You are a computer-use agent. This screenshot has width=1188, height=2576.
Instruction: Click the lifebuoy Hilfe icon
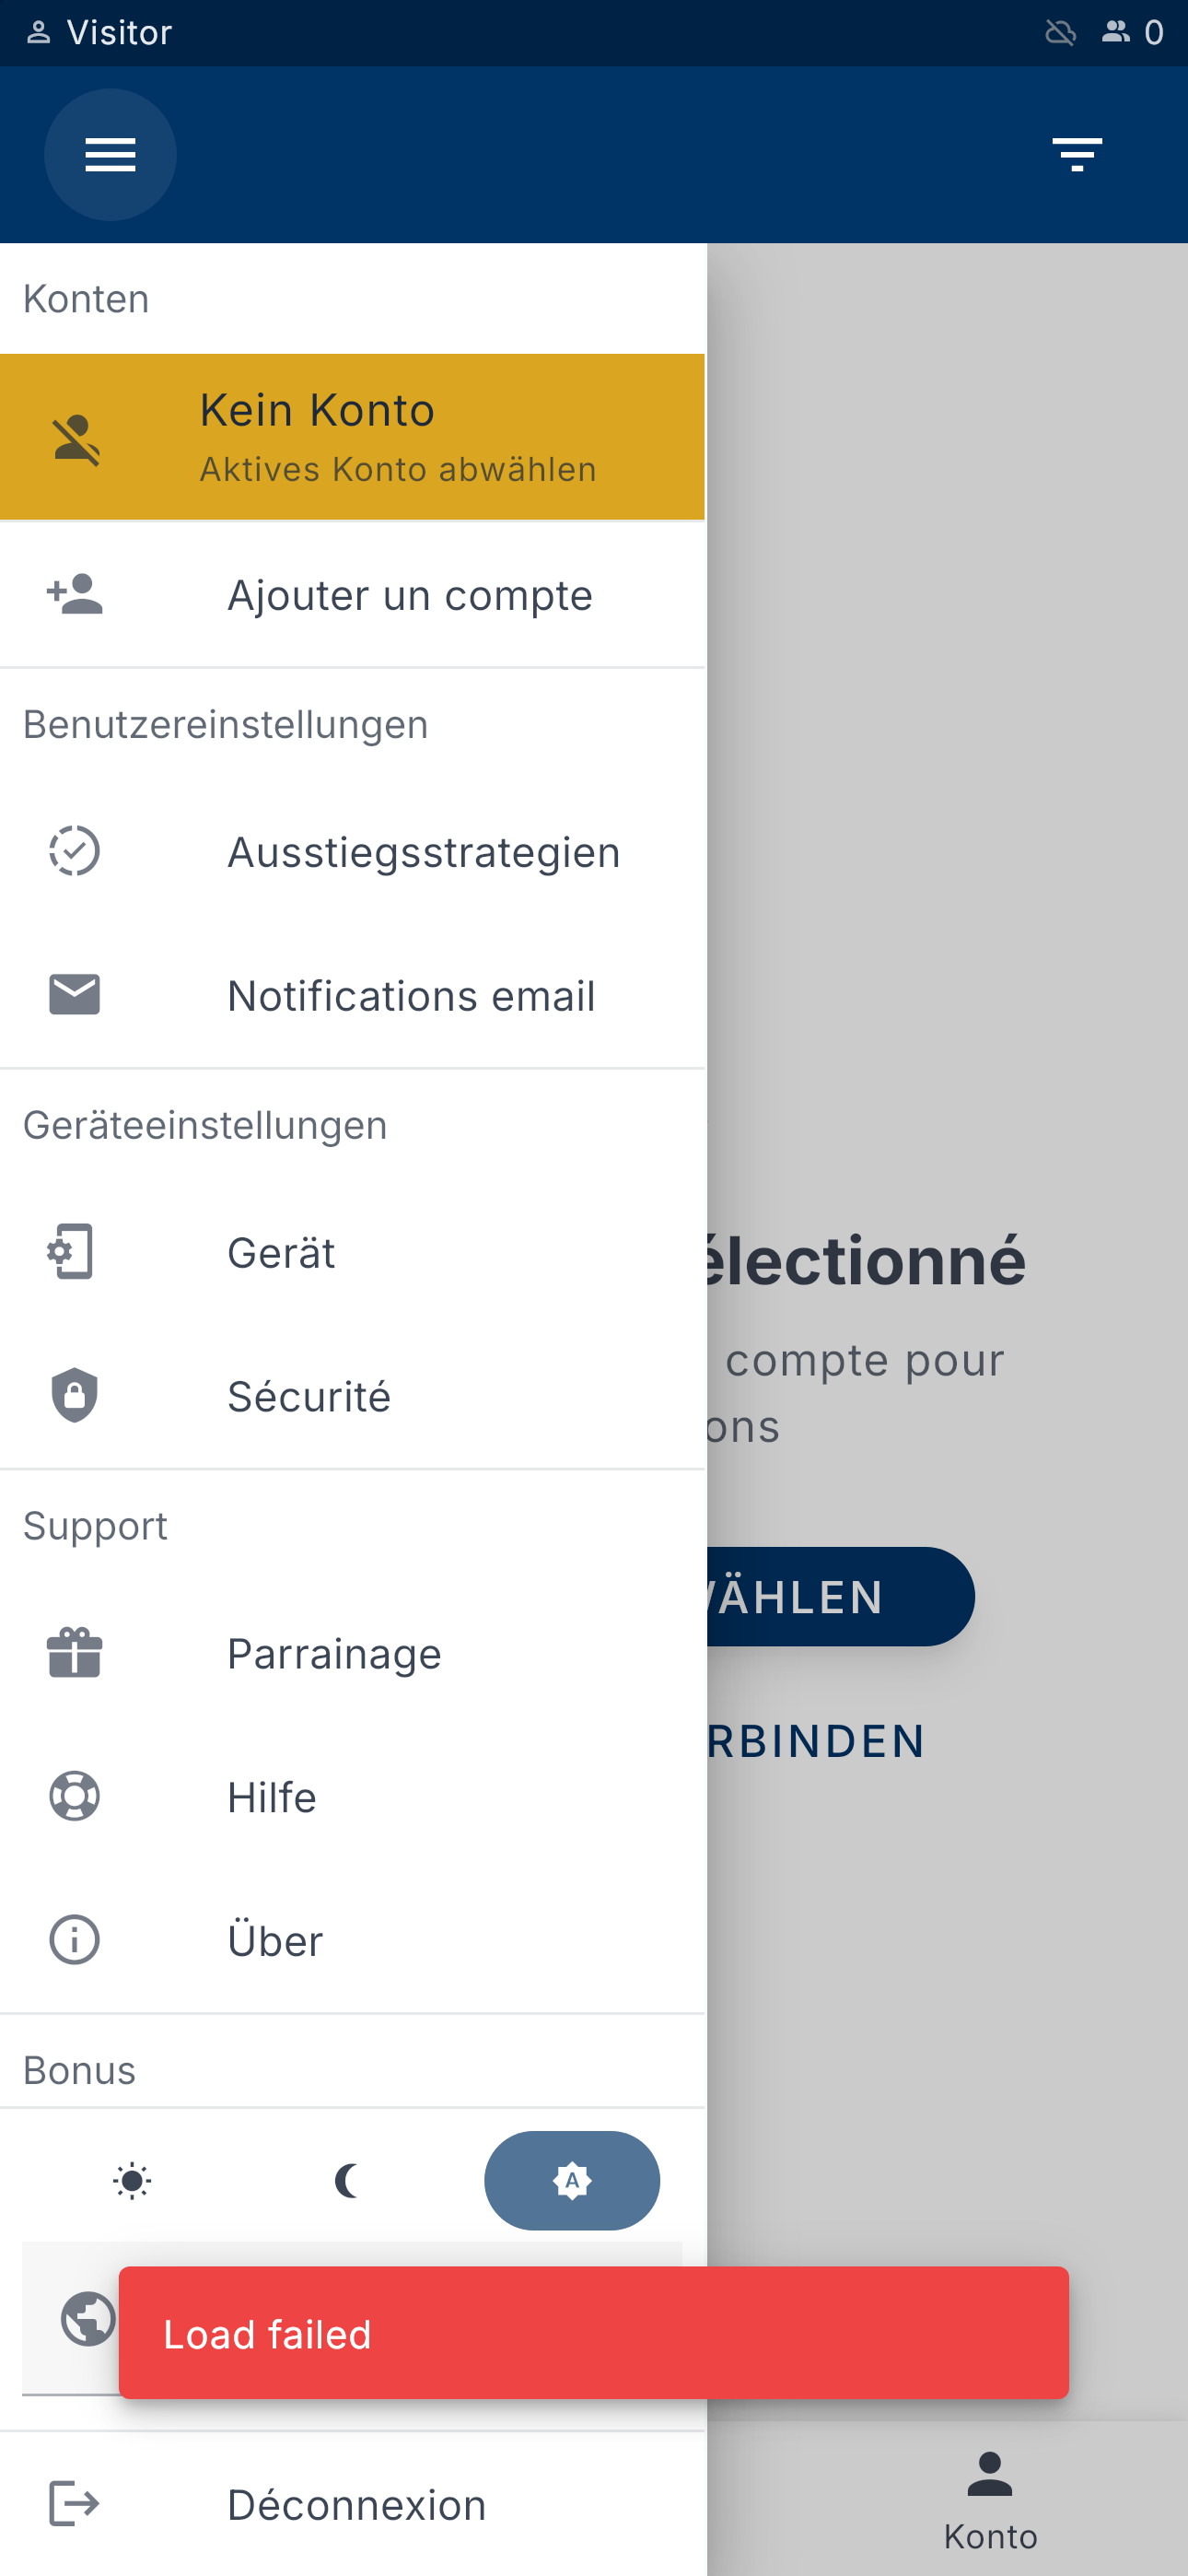pyautogui.click(x=75, y=1796)
